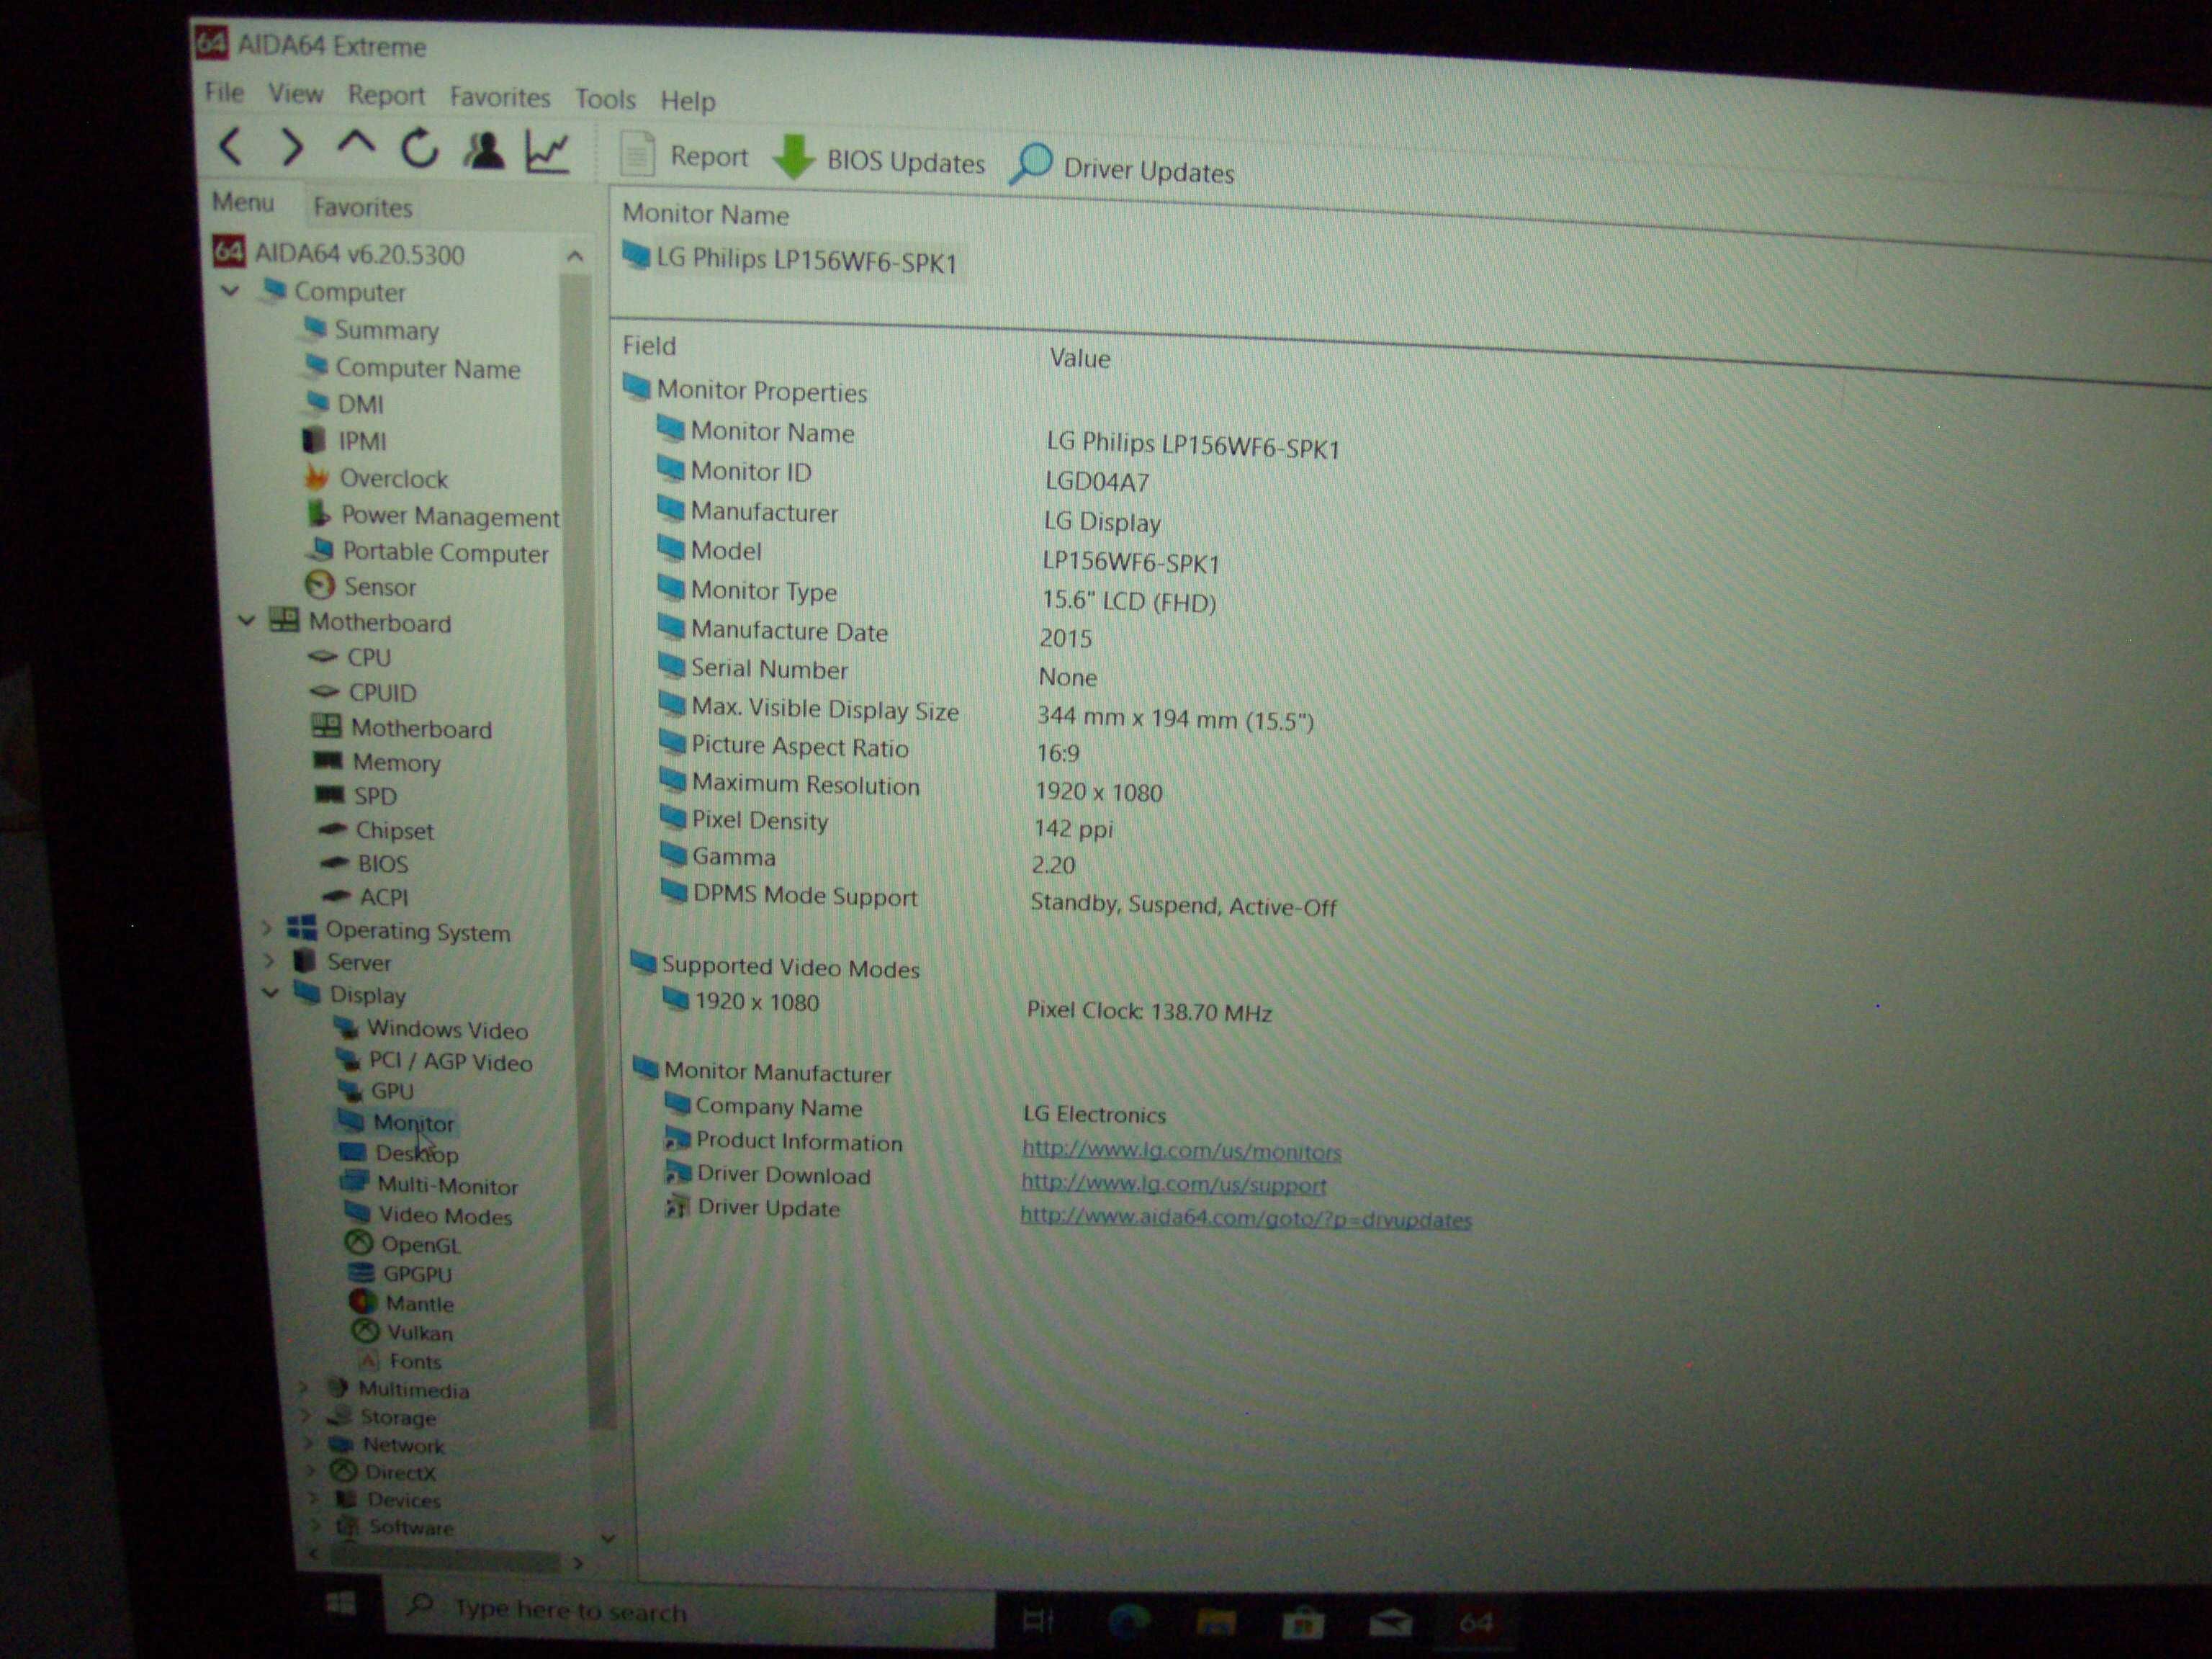This screenshot has height=1659, width=2212.
Task: Open the Report menu
Action: 386,96
